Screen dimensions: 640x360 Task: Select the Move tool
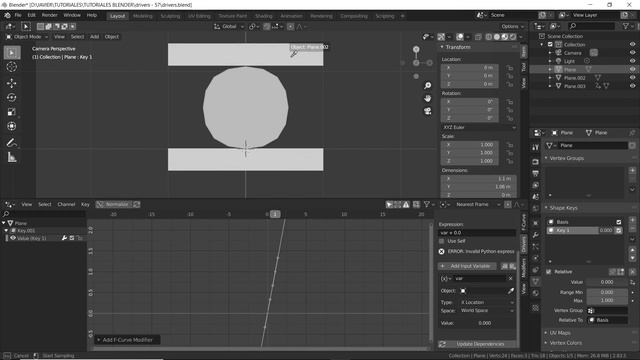[x=12, y=83]
